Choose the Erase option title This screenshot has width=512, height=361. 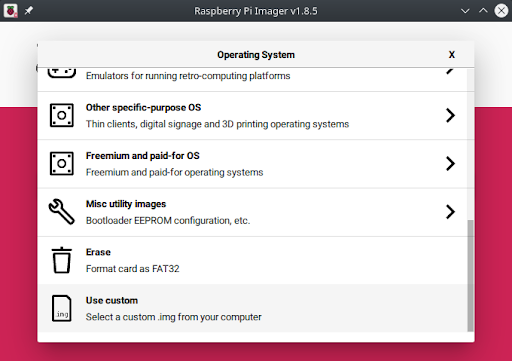[x=98, y=252]
